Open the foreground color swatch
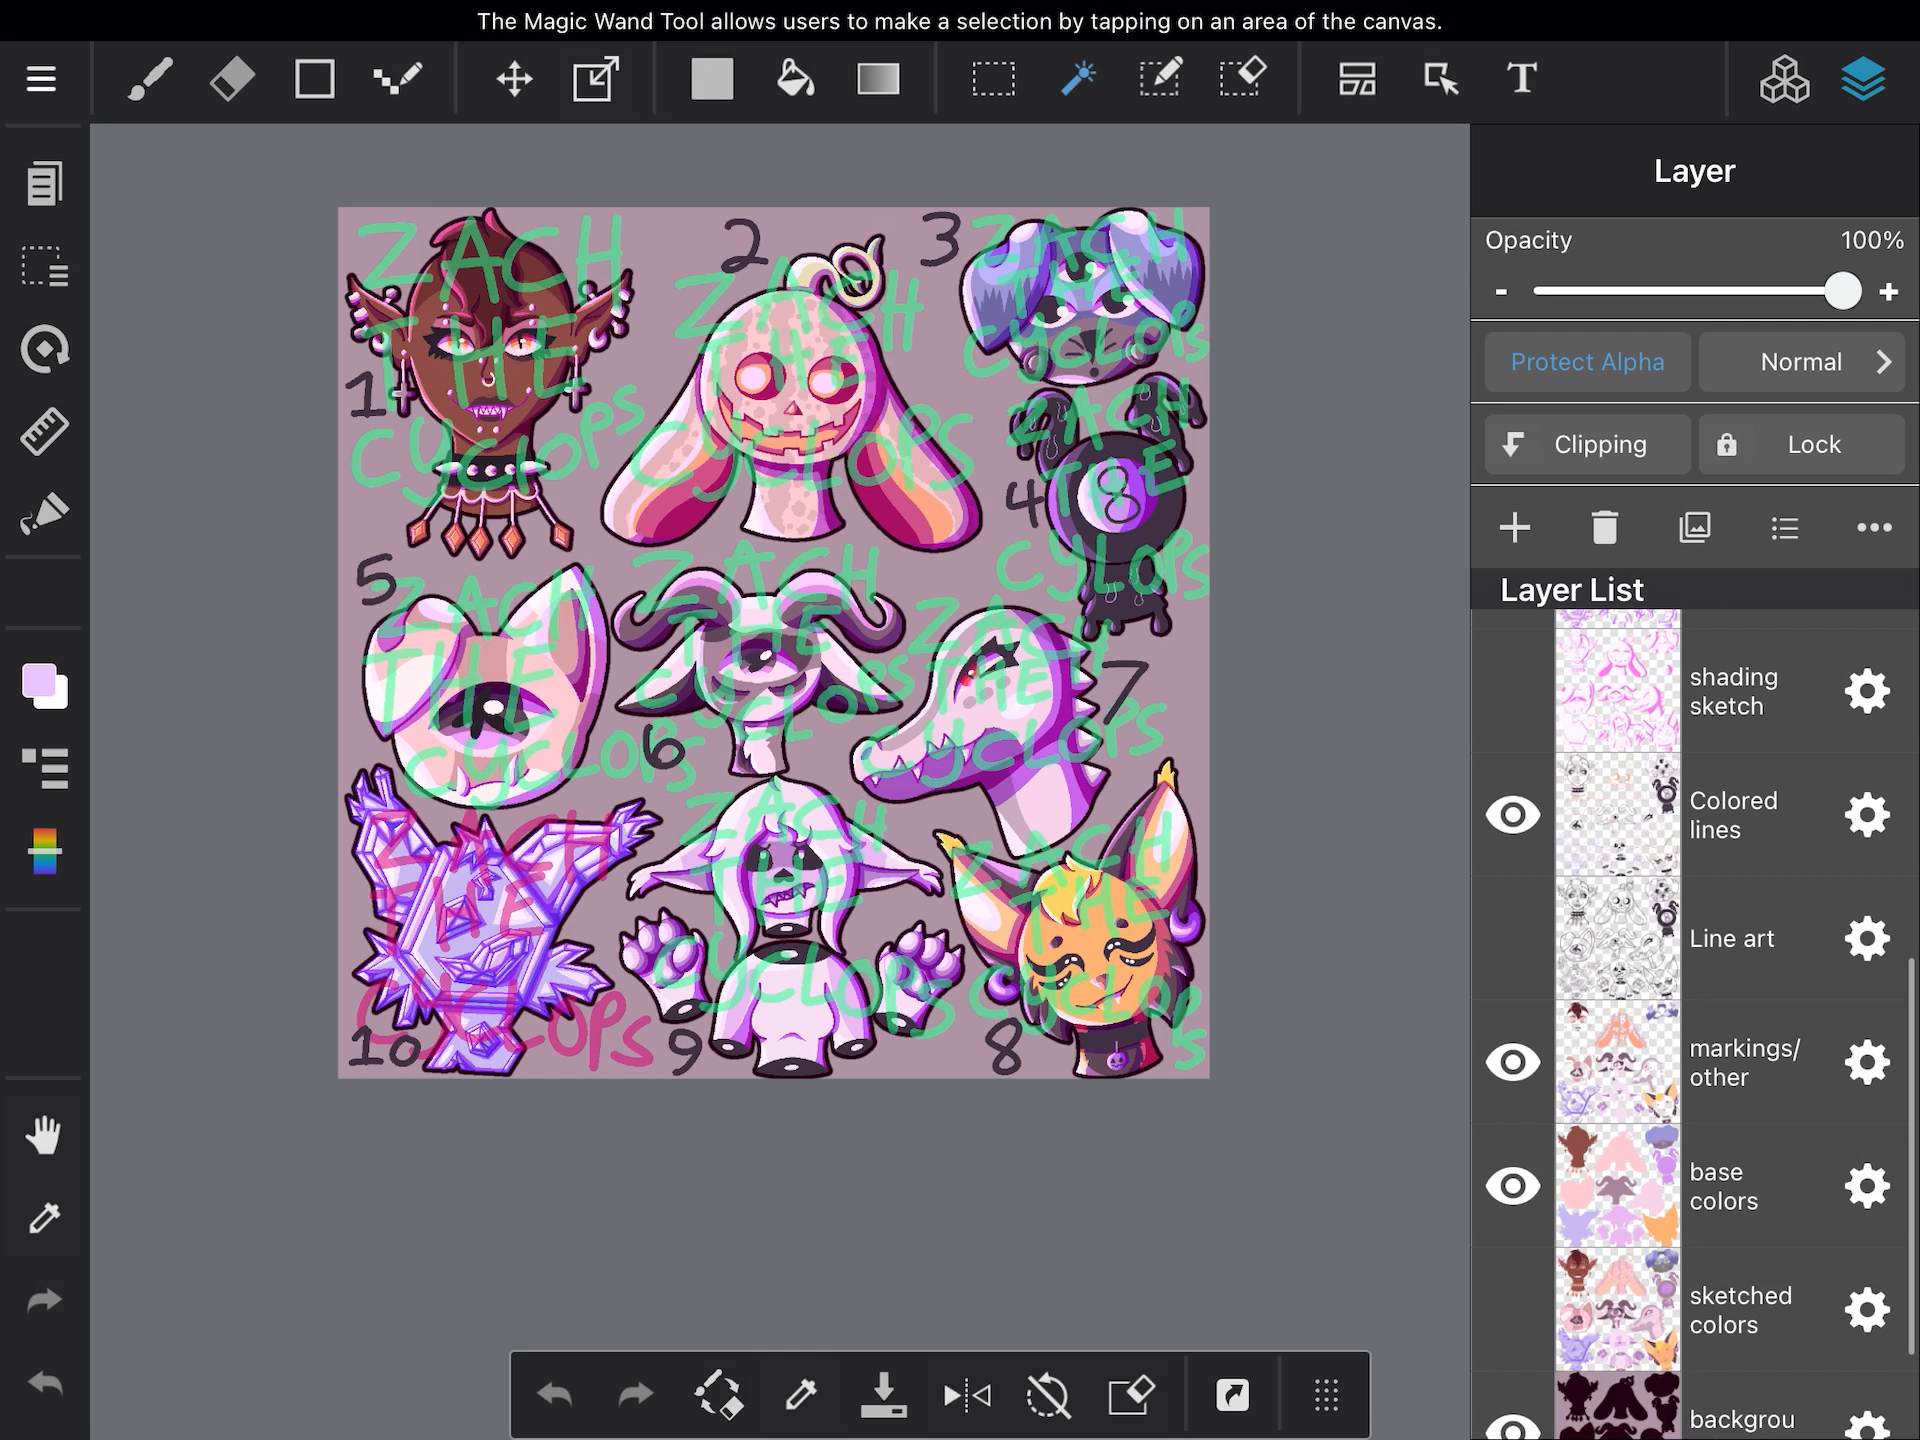 [40, 681]
